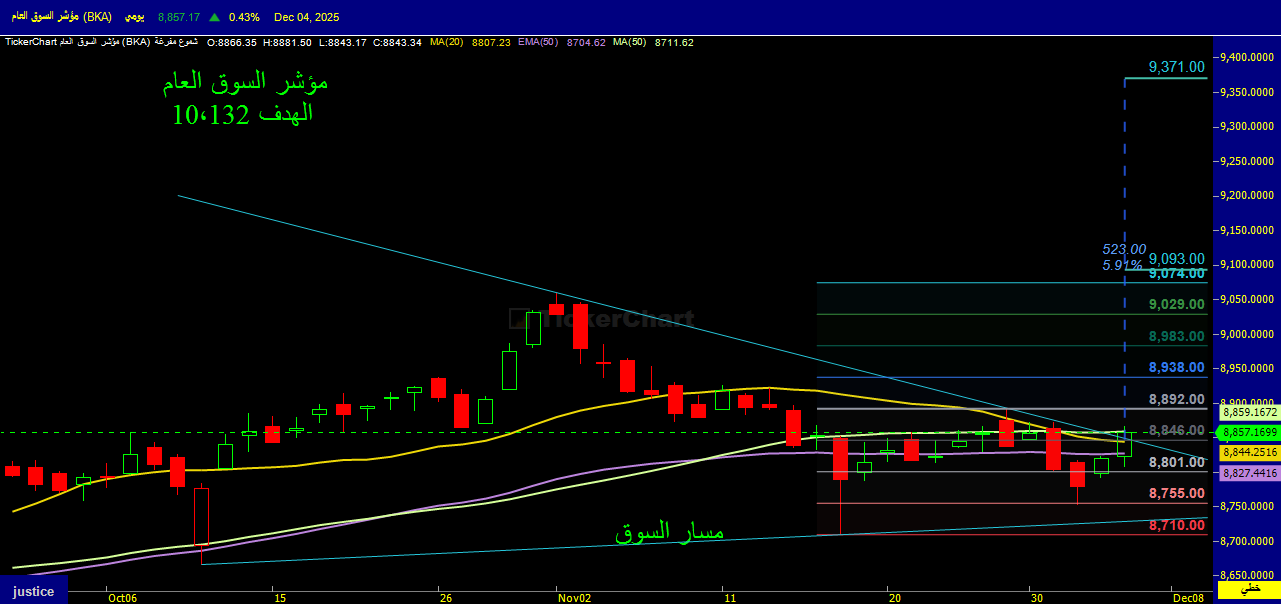Click the yellow MA(20) value tag 8,844.2516
The width and height of the screenshot is (1281, 604).
(x=1249, y=453)
